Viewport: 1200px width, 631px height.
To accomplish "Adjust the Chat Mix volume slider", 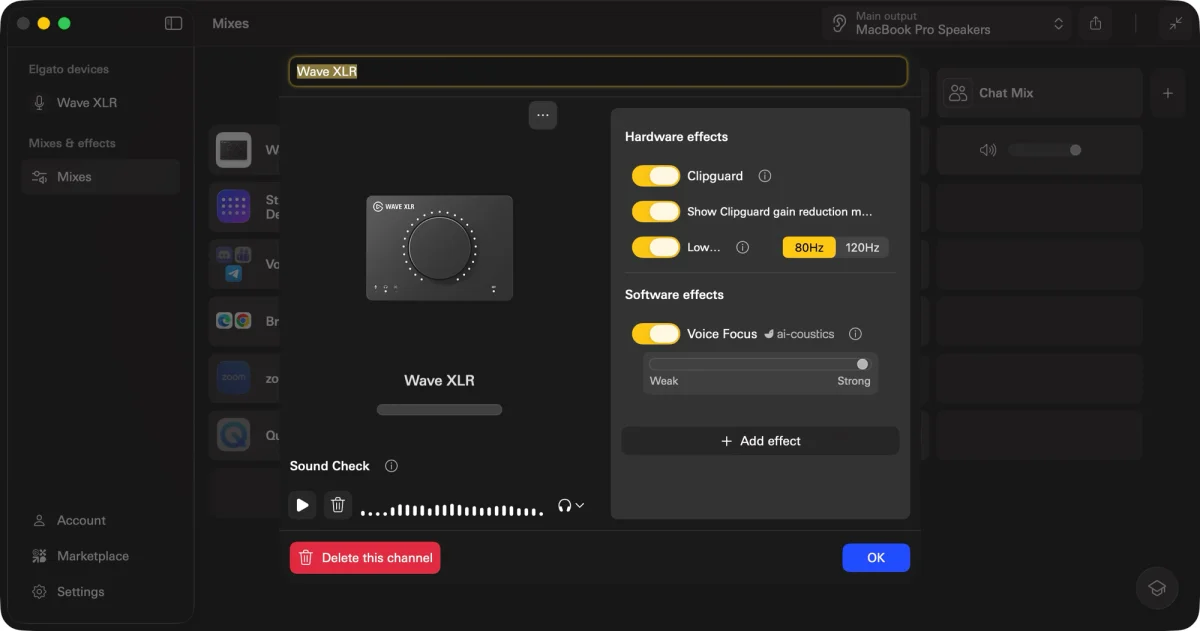I will [1045, 150].
